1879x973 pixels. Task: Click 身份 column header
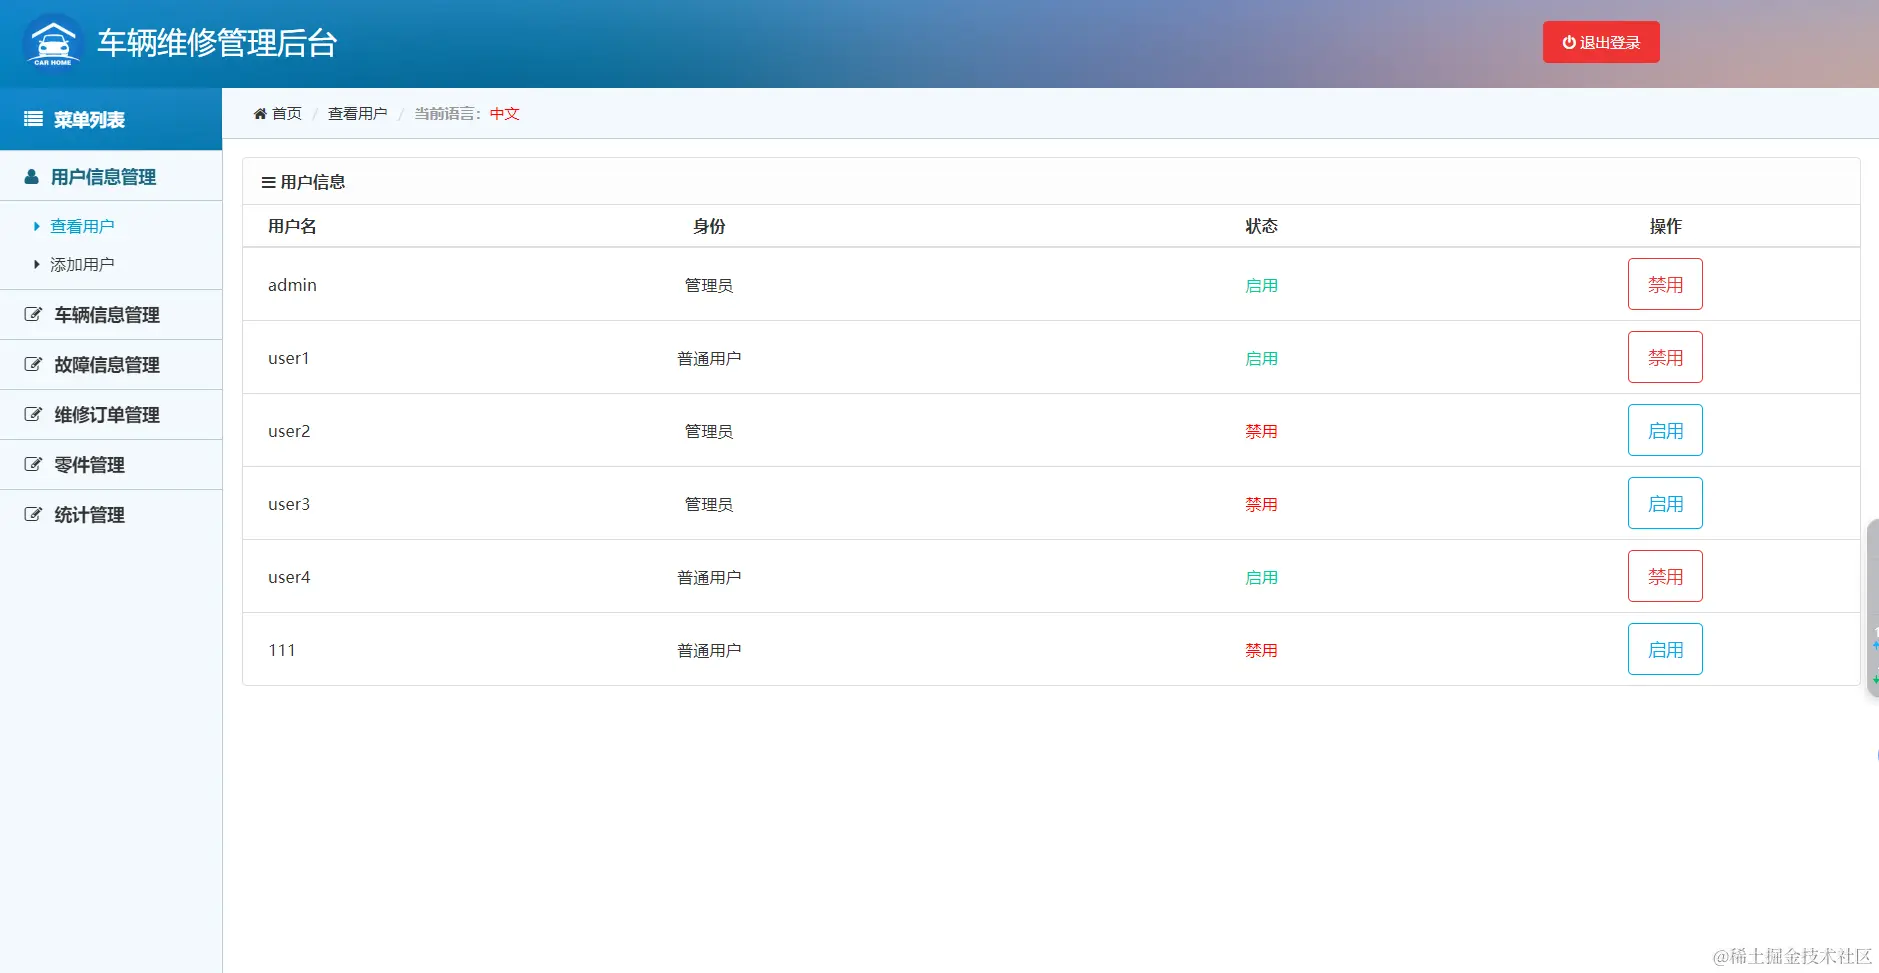pyautogui.click(x=709, y=226)
